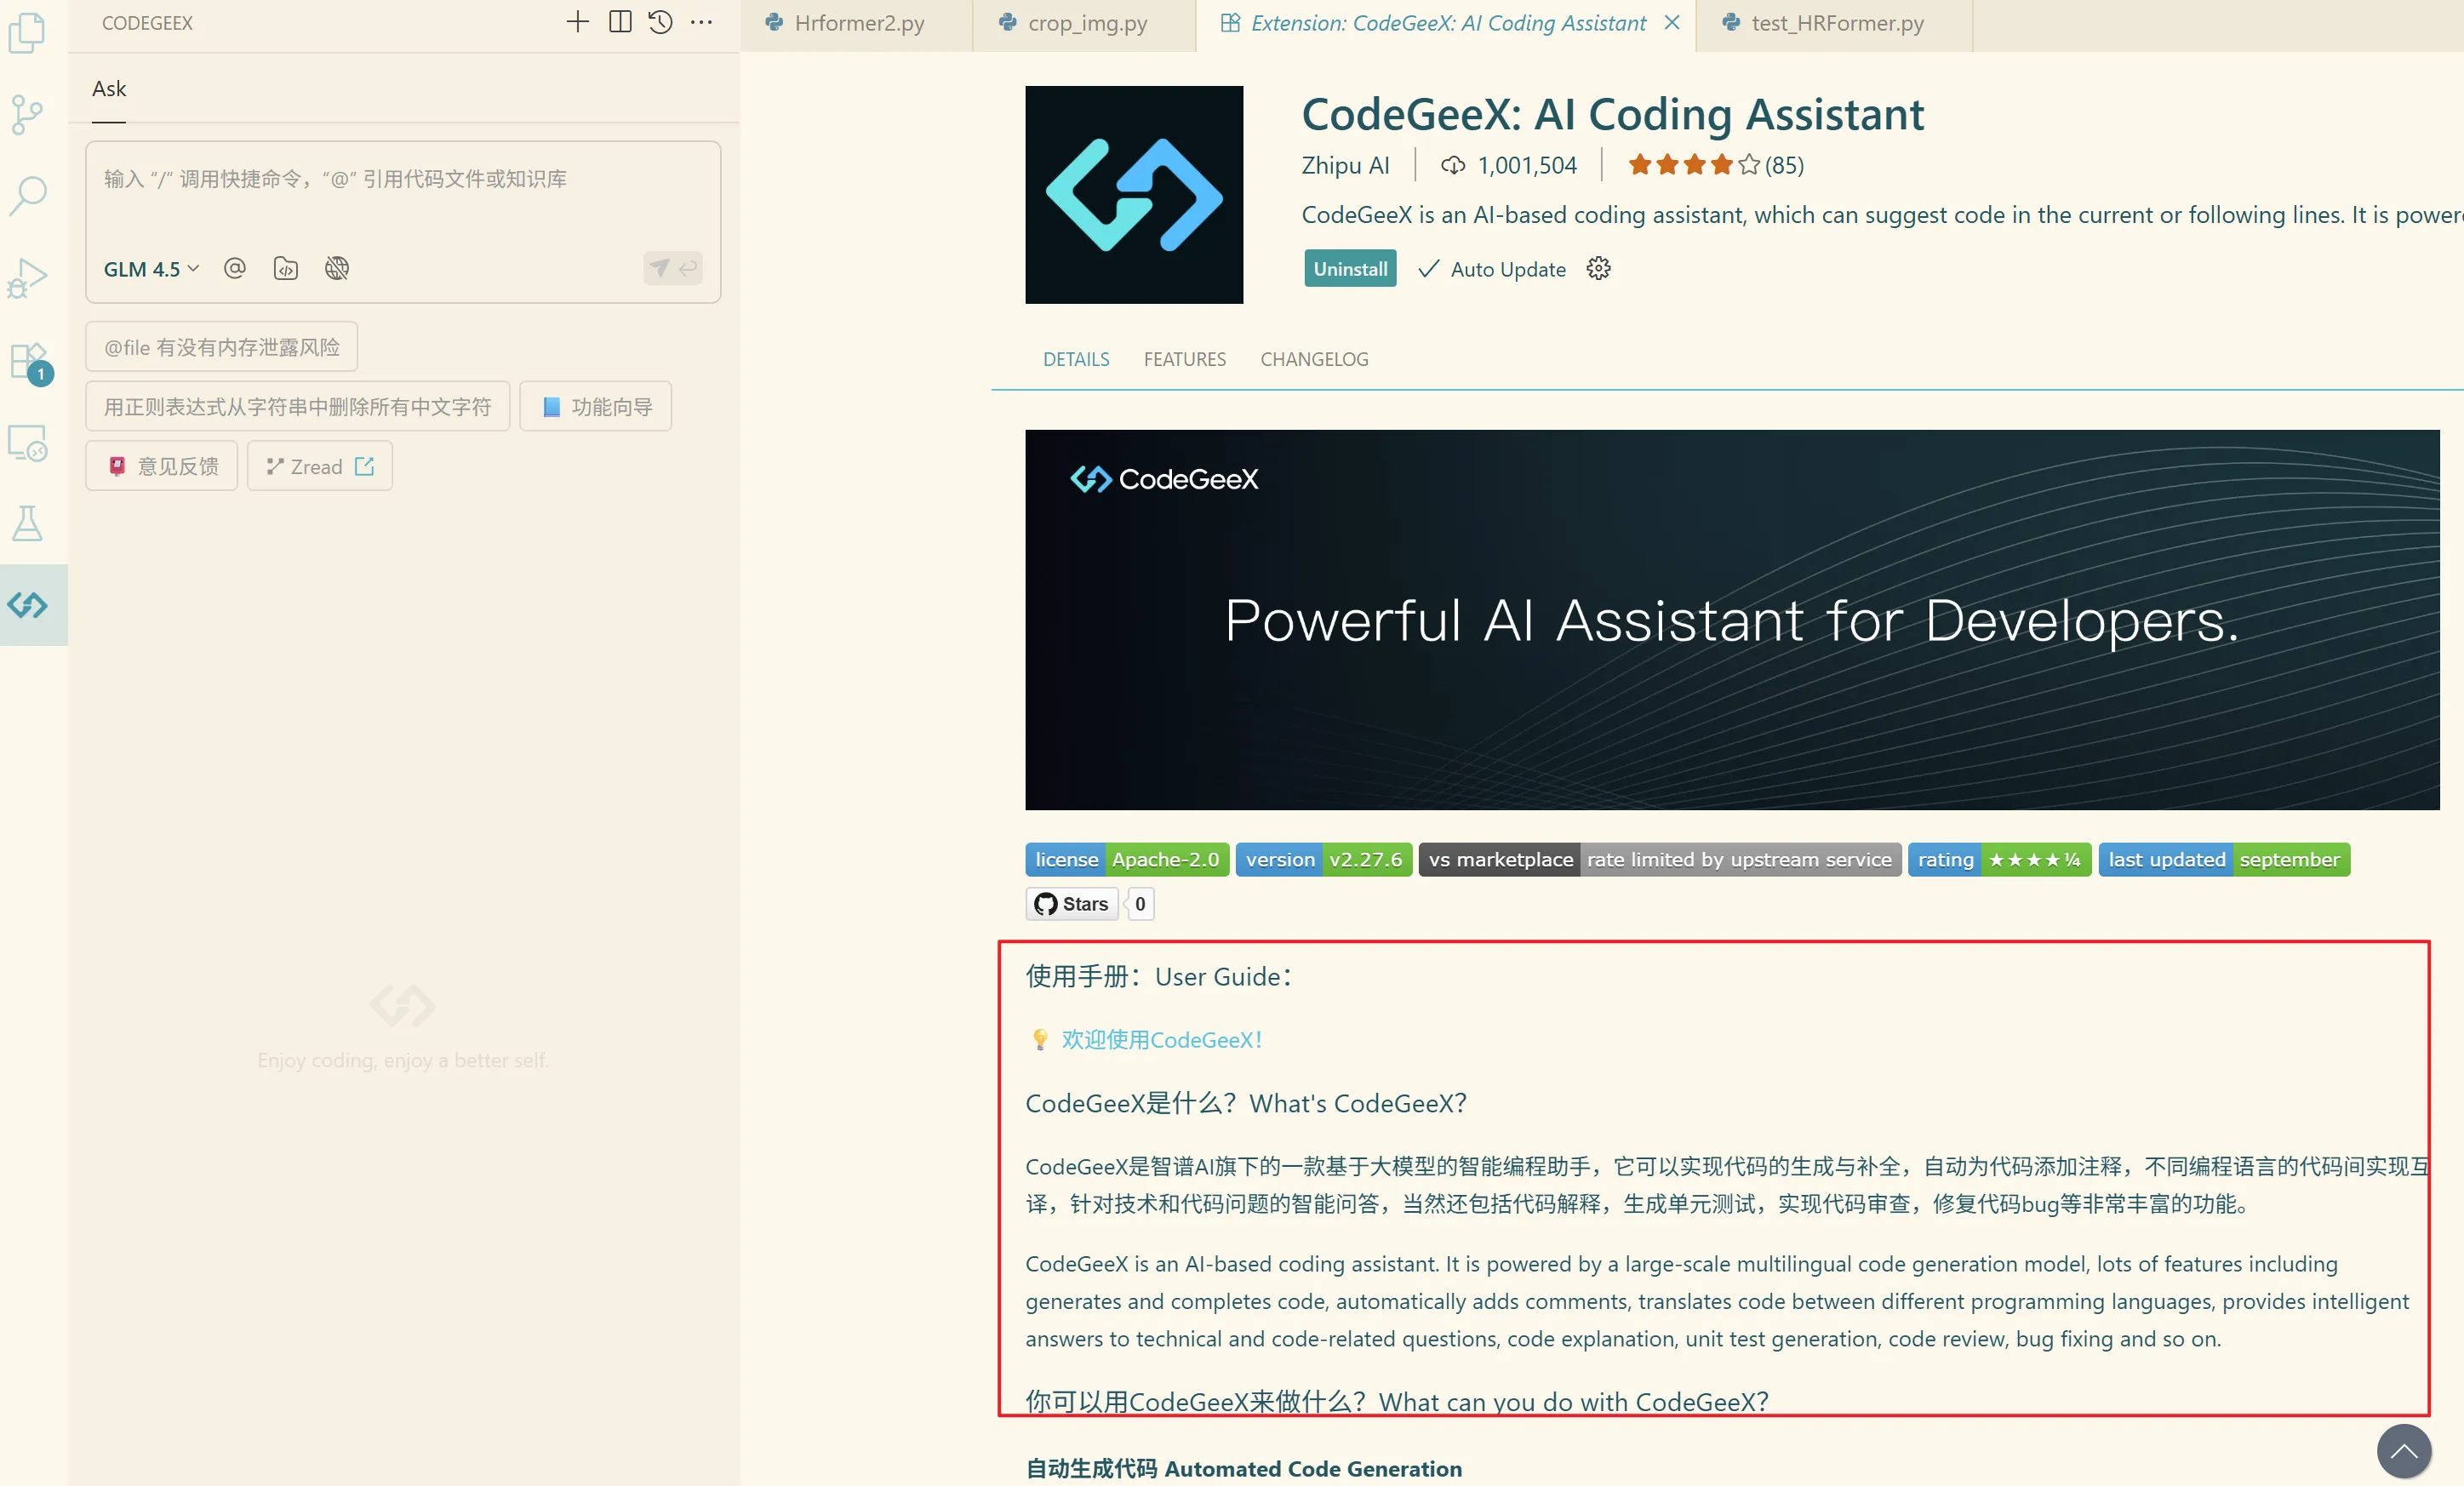Open the Testing flask view
This screenshot has width=2464, height=1486.
27,523
